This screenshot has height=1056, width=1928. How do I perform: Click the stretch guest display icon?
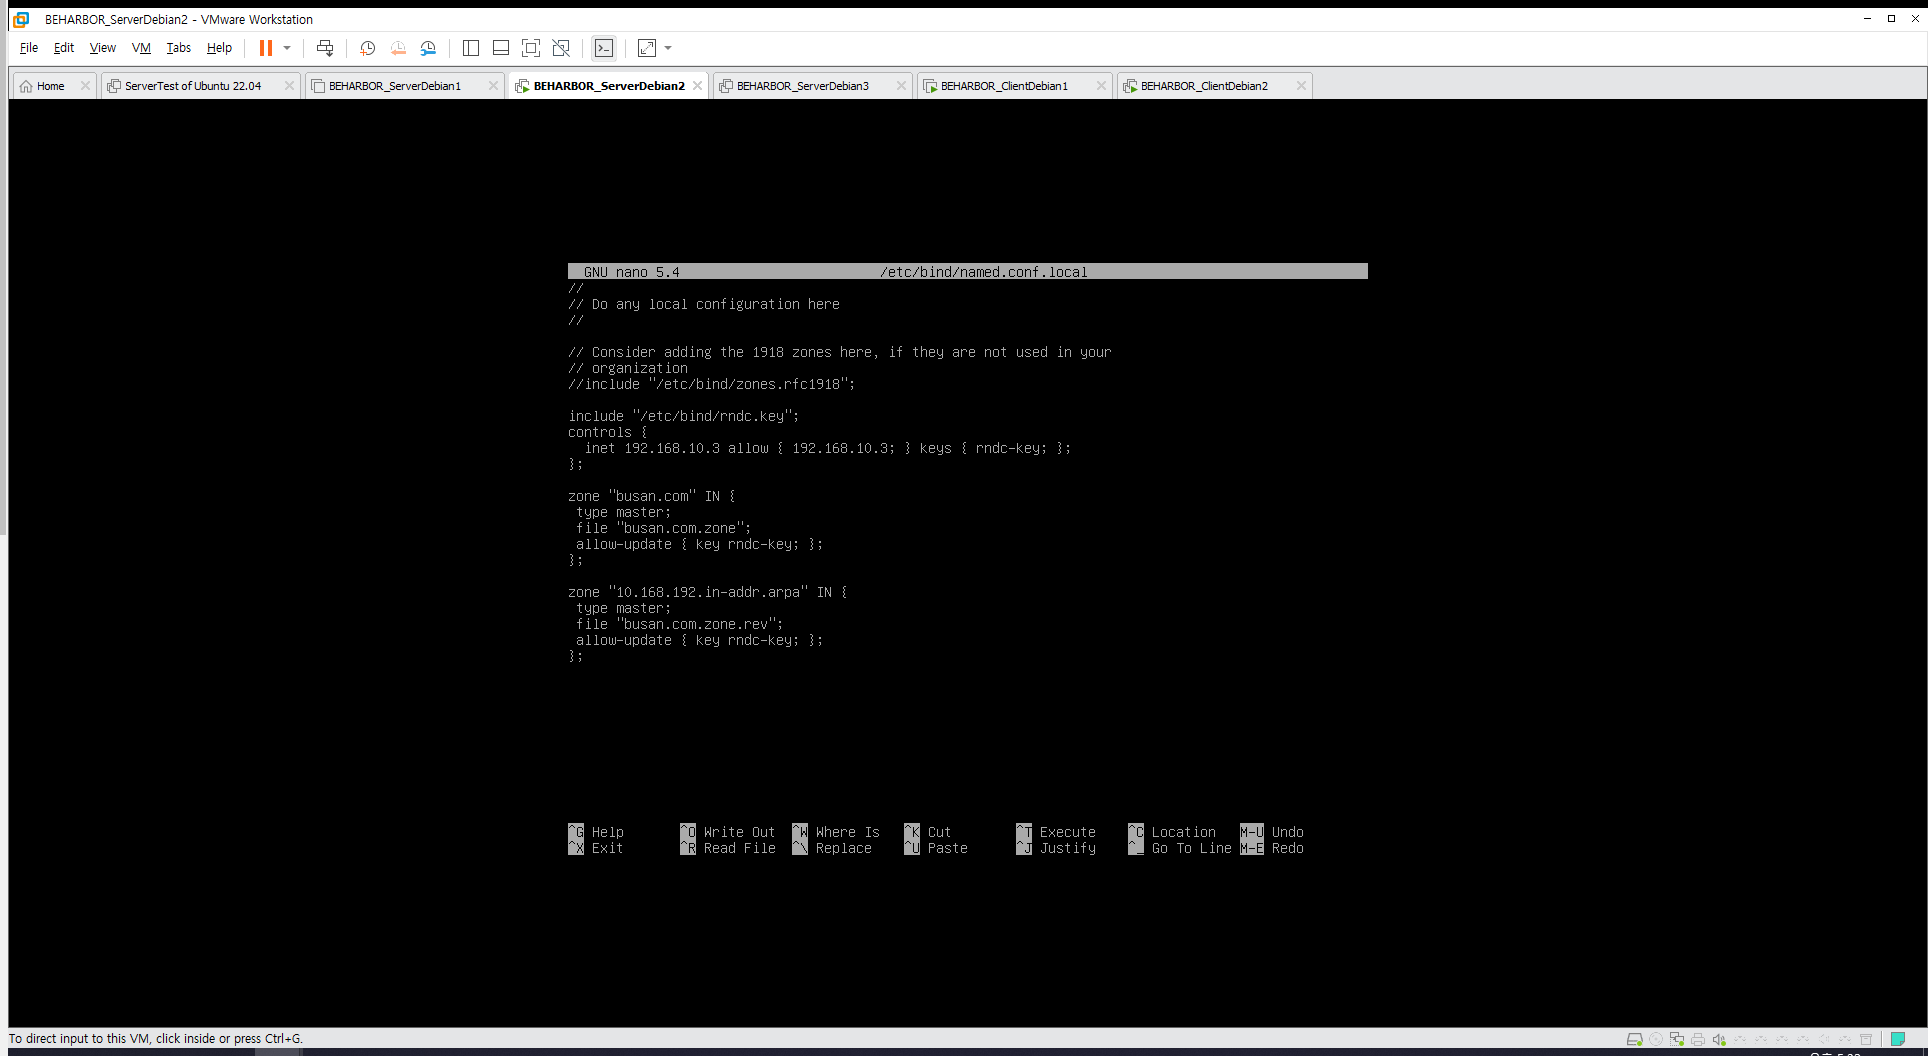click(x=647, y=48)
